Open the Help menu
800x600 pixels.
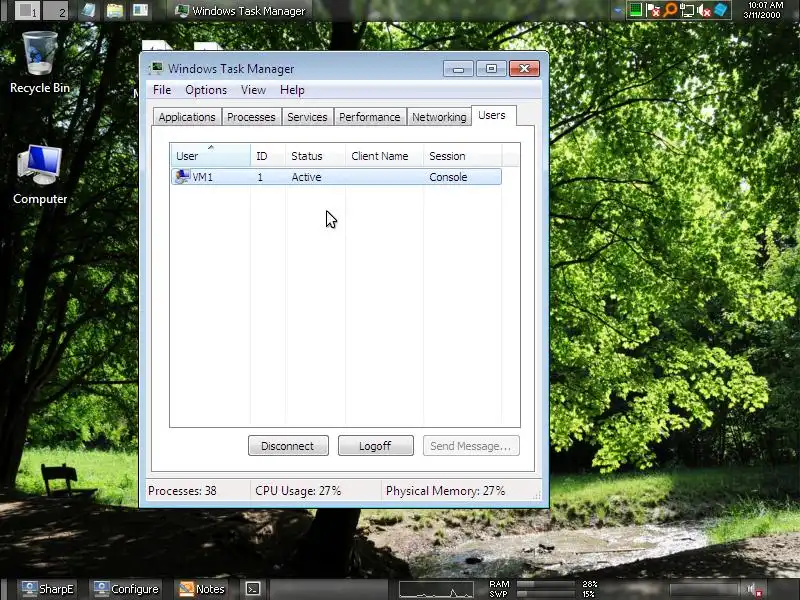pyautogui.click(x=292, y=90)
